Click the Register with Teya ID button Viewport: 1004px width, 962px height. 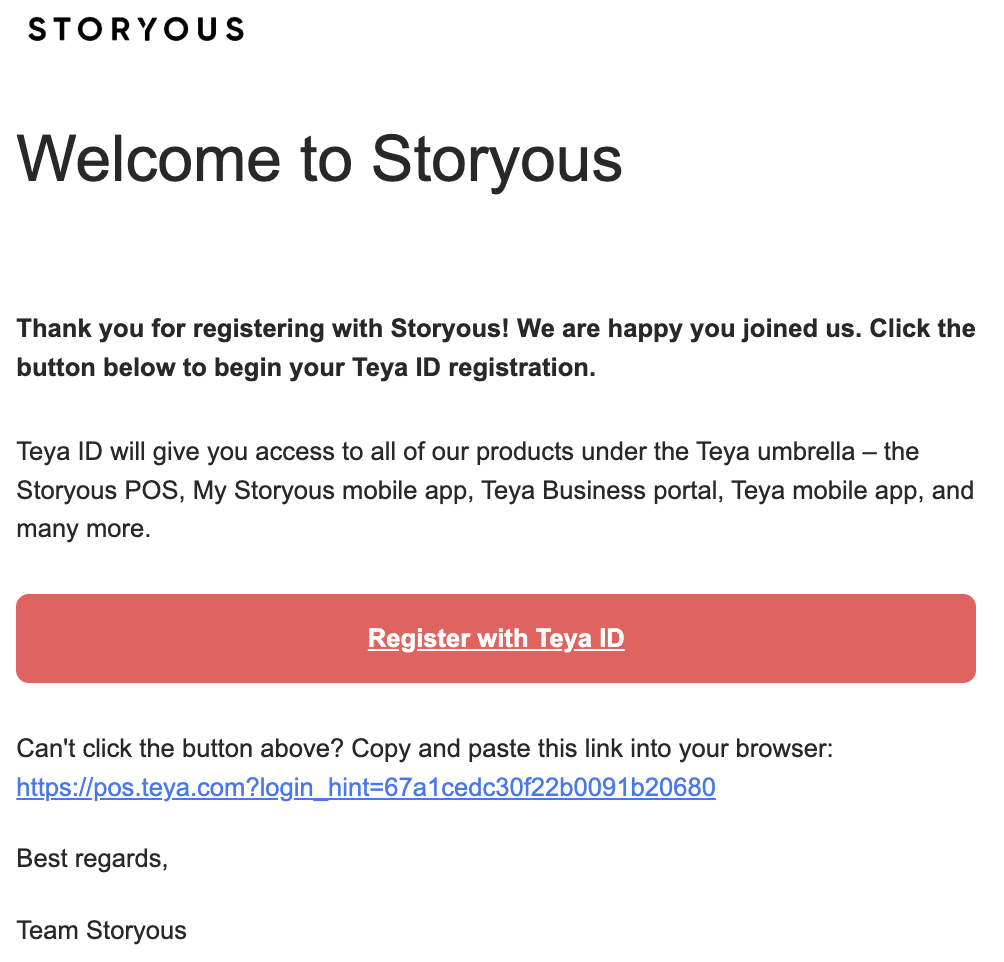tap(496, 638)
